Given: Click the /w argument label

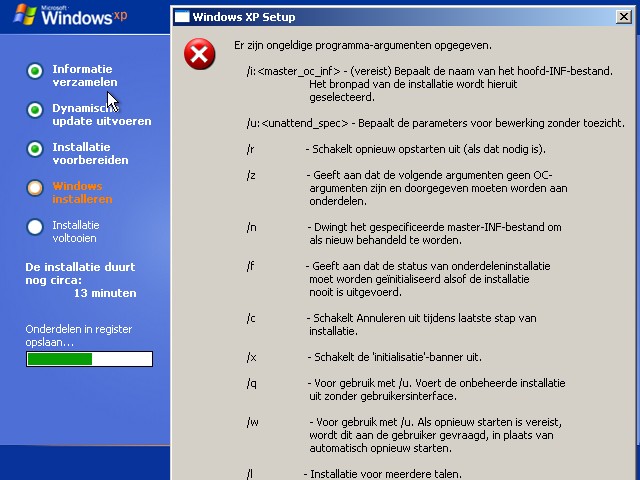Looking at the screenshot, I should (x=252, y=422).
